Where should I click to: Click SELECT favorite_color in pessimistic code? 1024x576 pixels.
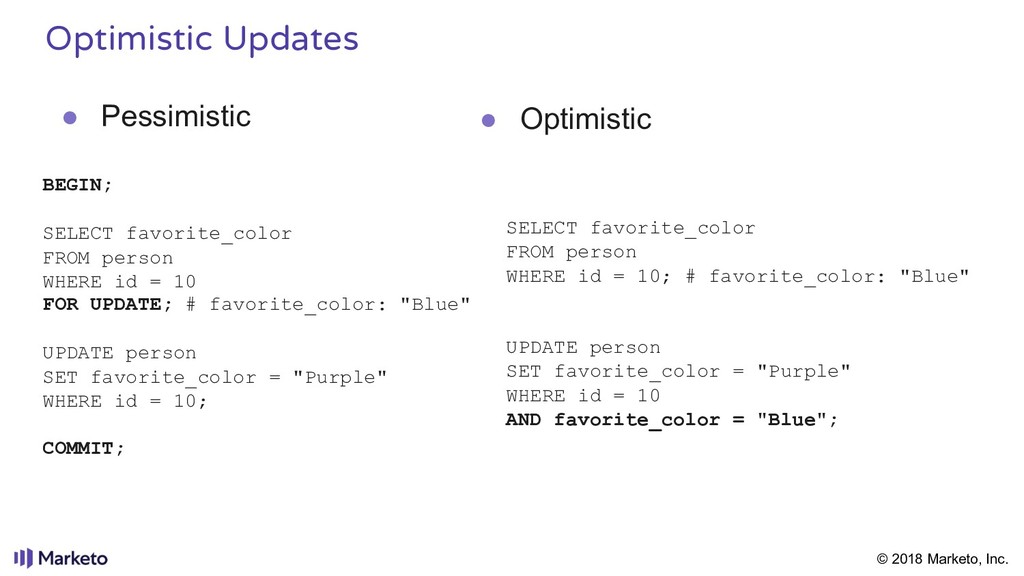click(167, 234)
